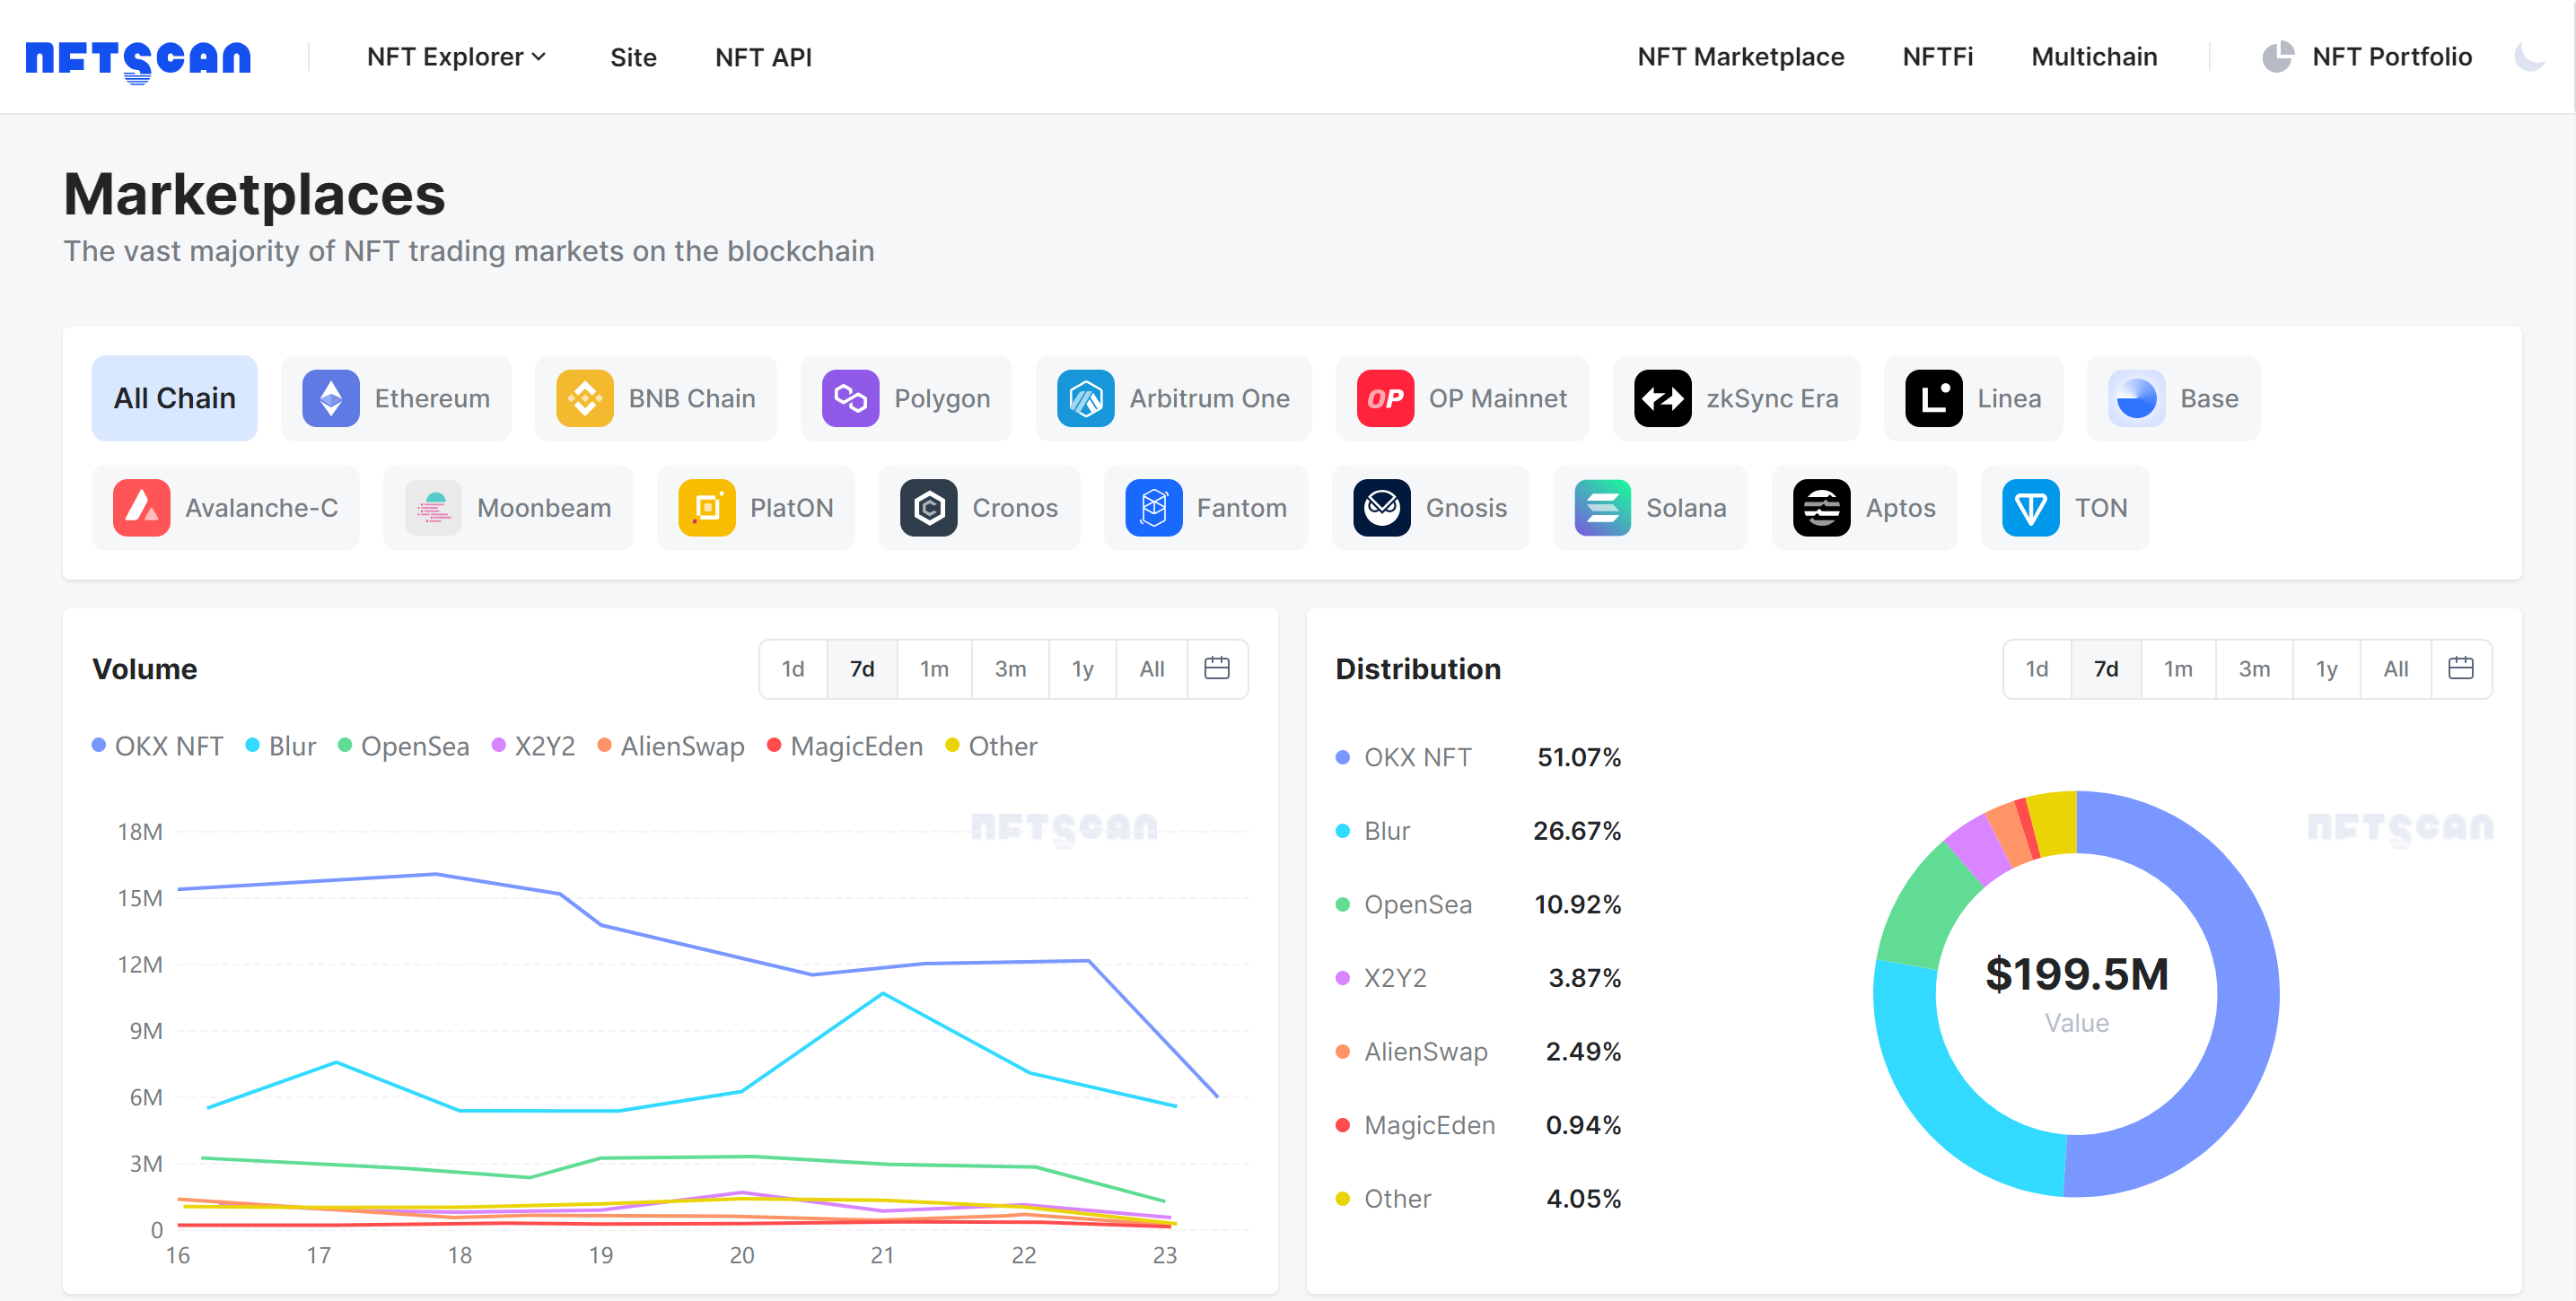This screenshot has width=2576, height=1301.
Task: Click the NFTScan logo
Action: click(x=137, y=57)
